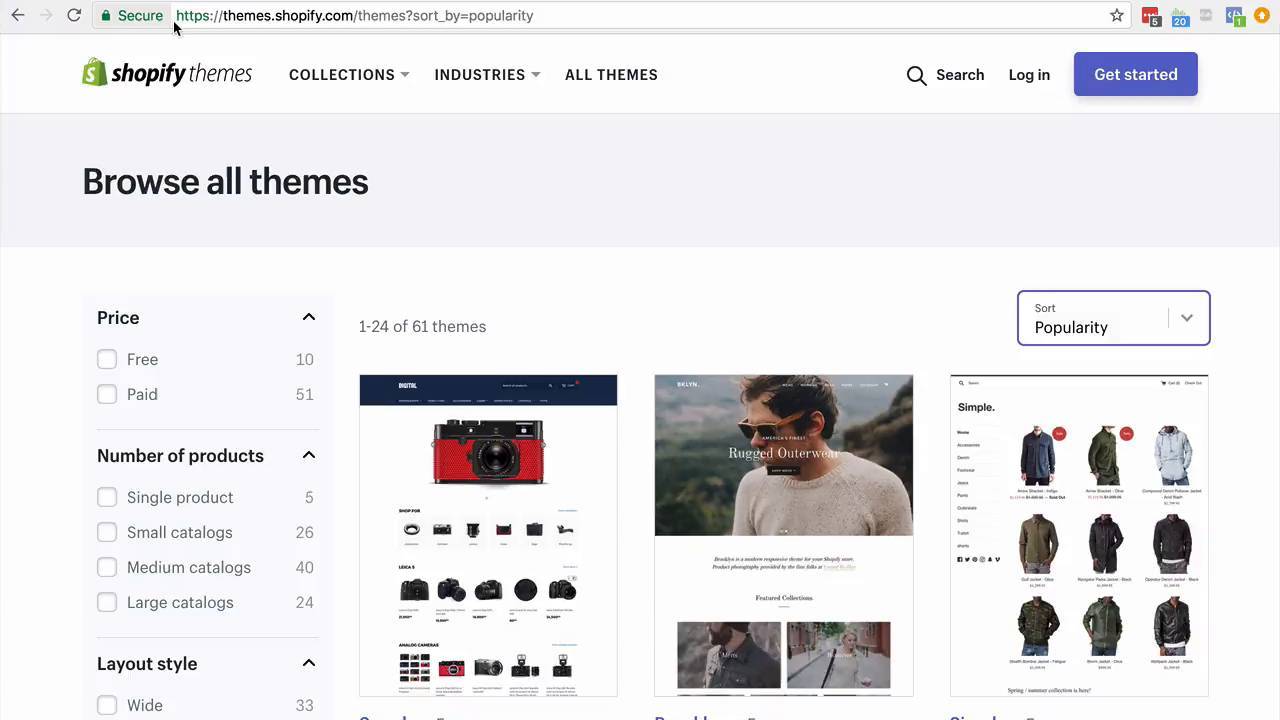
Task: Bookmark this page with the star icon
Action: [x=1117, y=15]
